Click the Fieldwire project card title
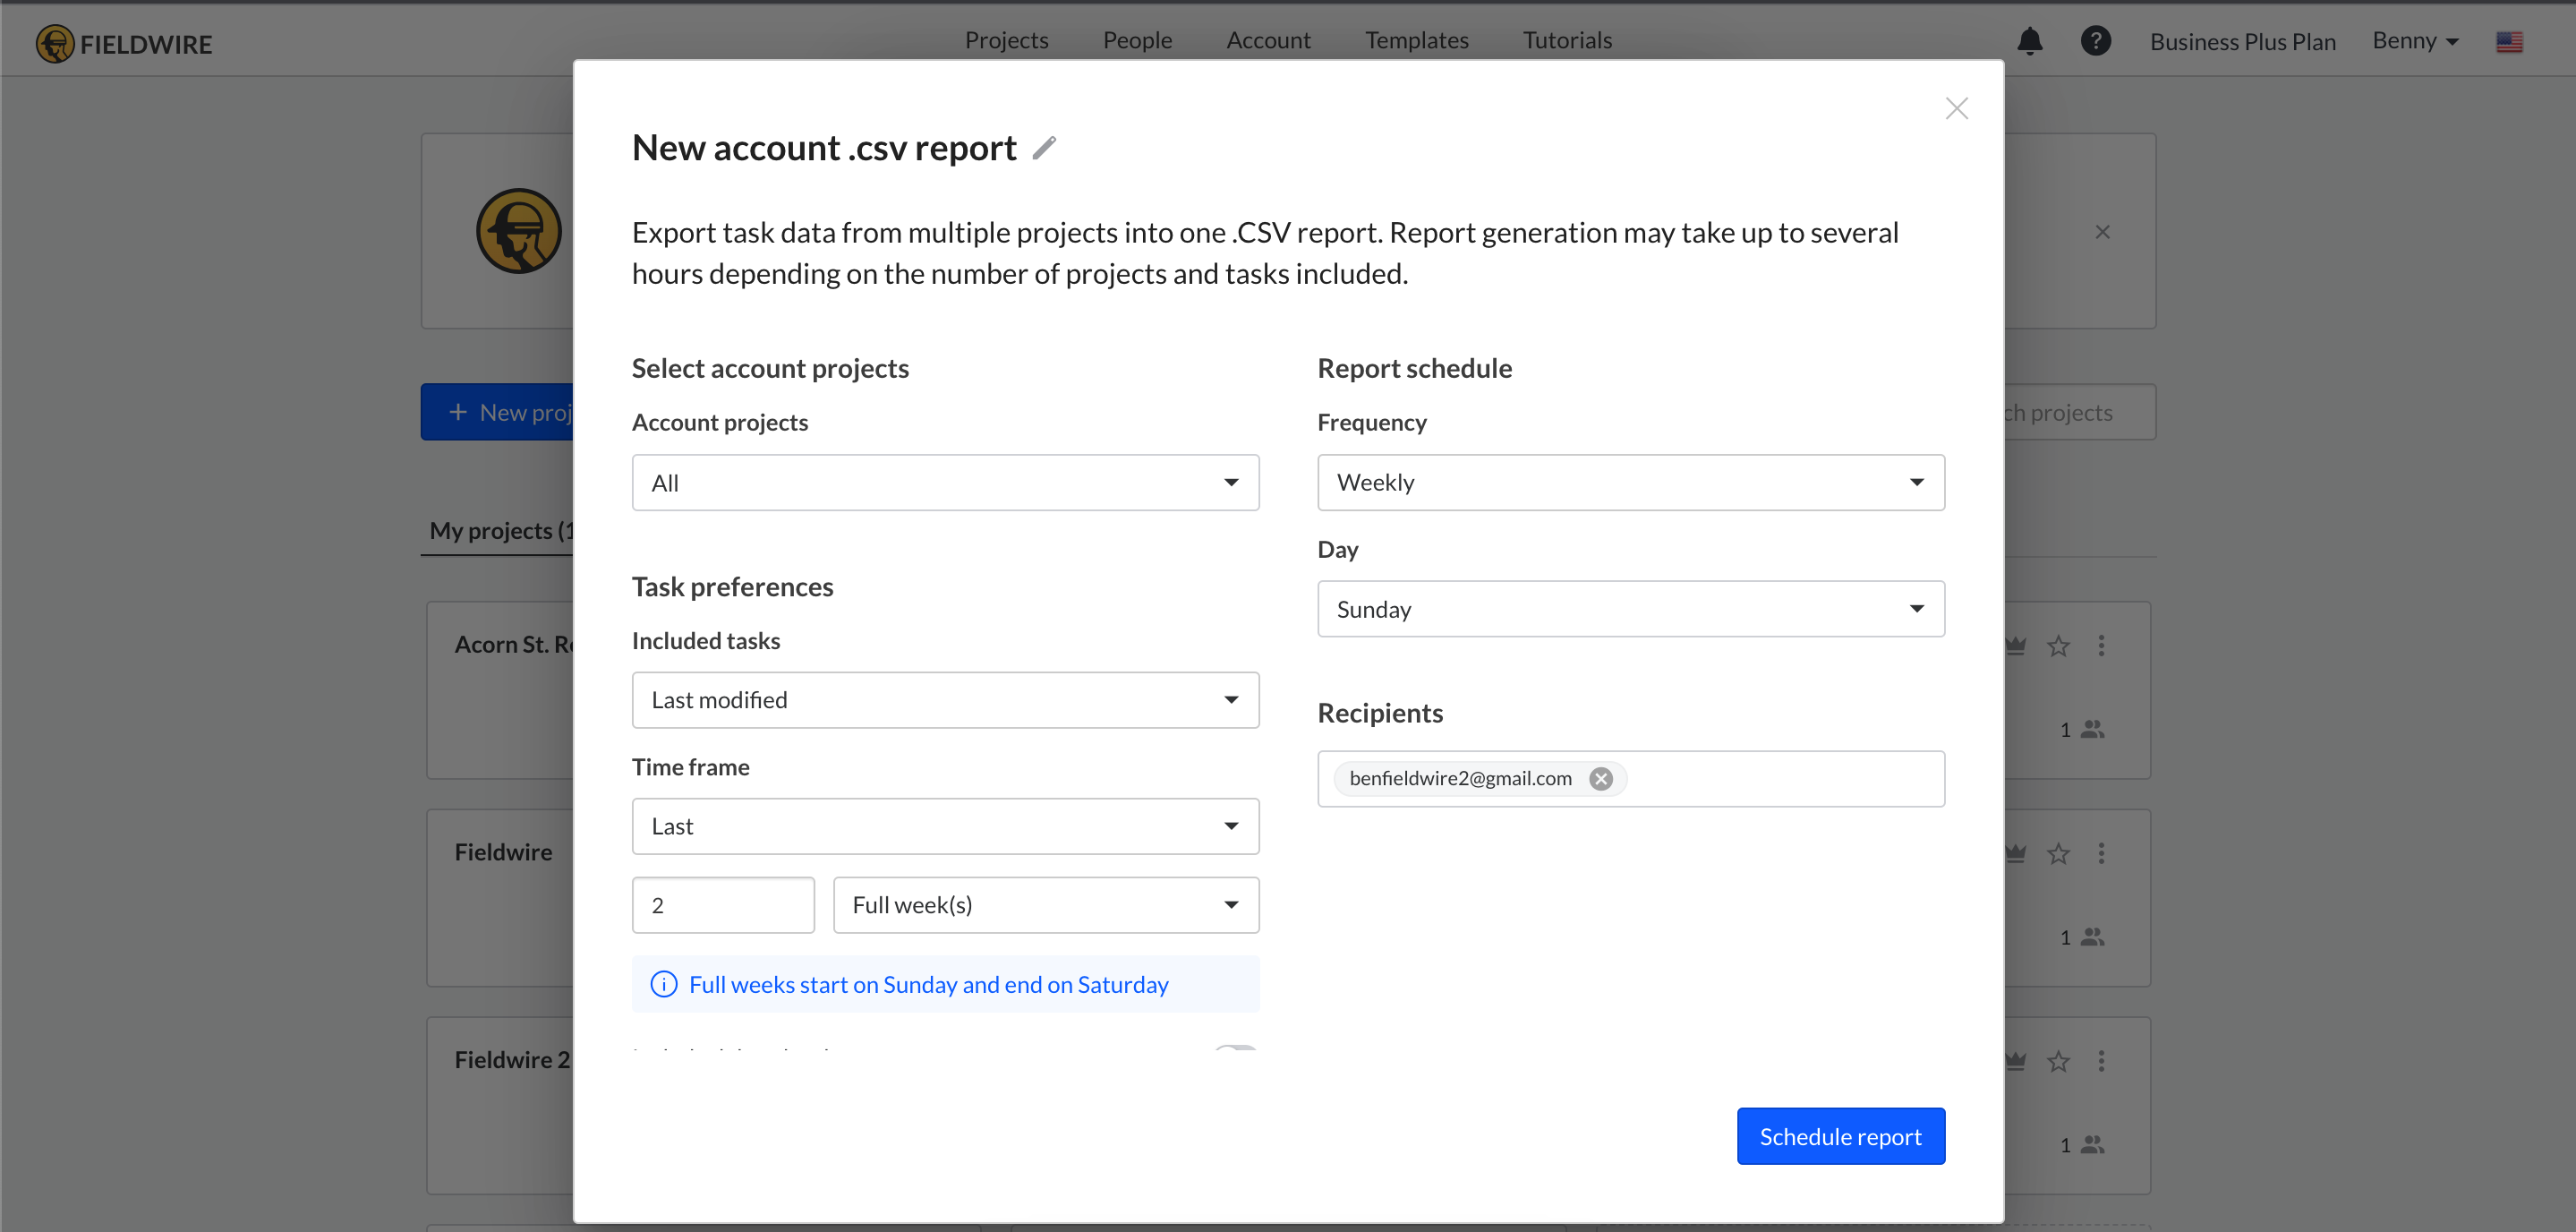The width and height of the screenshot is (2576, 1232). [503, 852]
